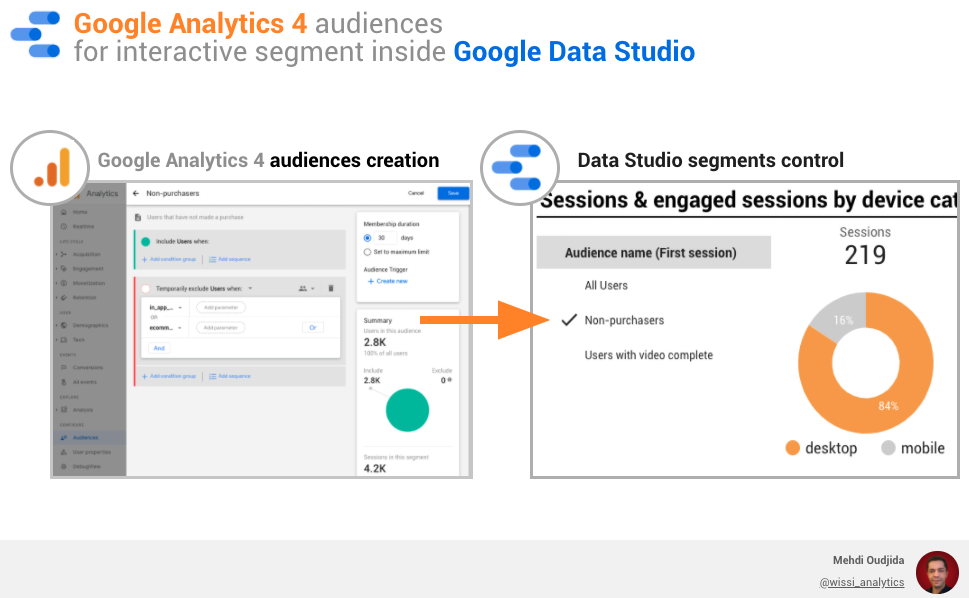Open the ecomm condition dropdown
969x598 pixels.
pyautogui.click(x=180, y=328)
